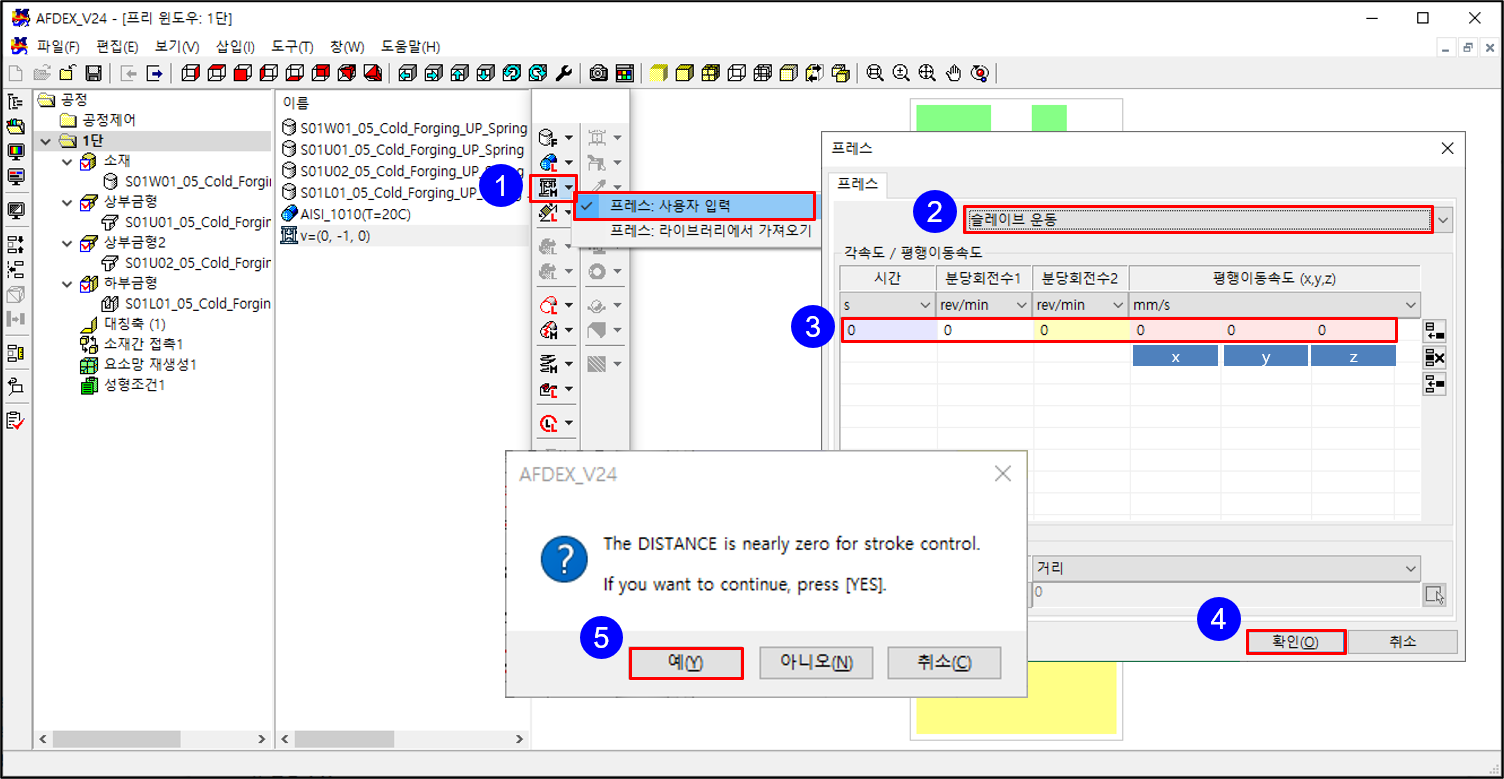Click the rotate view icon at toolbar end
Image resolution: width=1504 pixels, height=779 pixels.
tap(980, 72)
